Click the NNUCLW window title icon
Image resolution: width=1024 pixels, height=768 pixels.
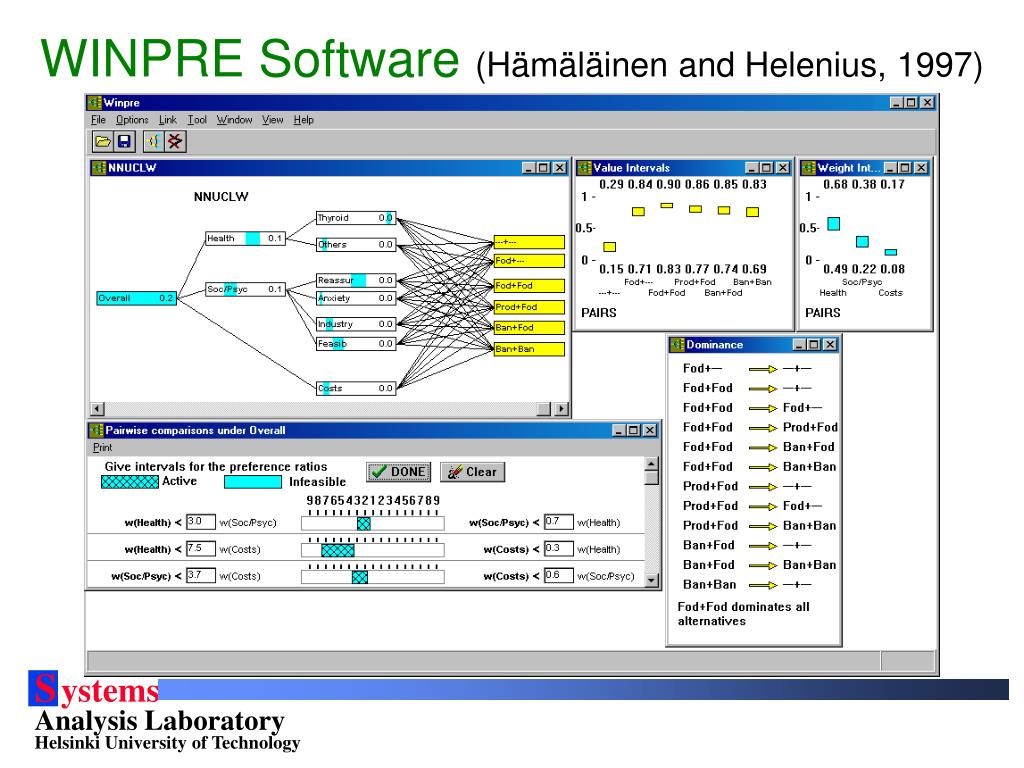(x=99, y=168)
